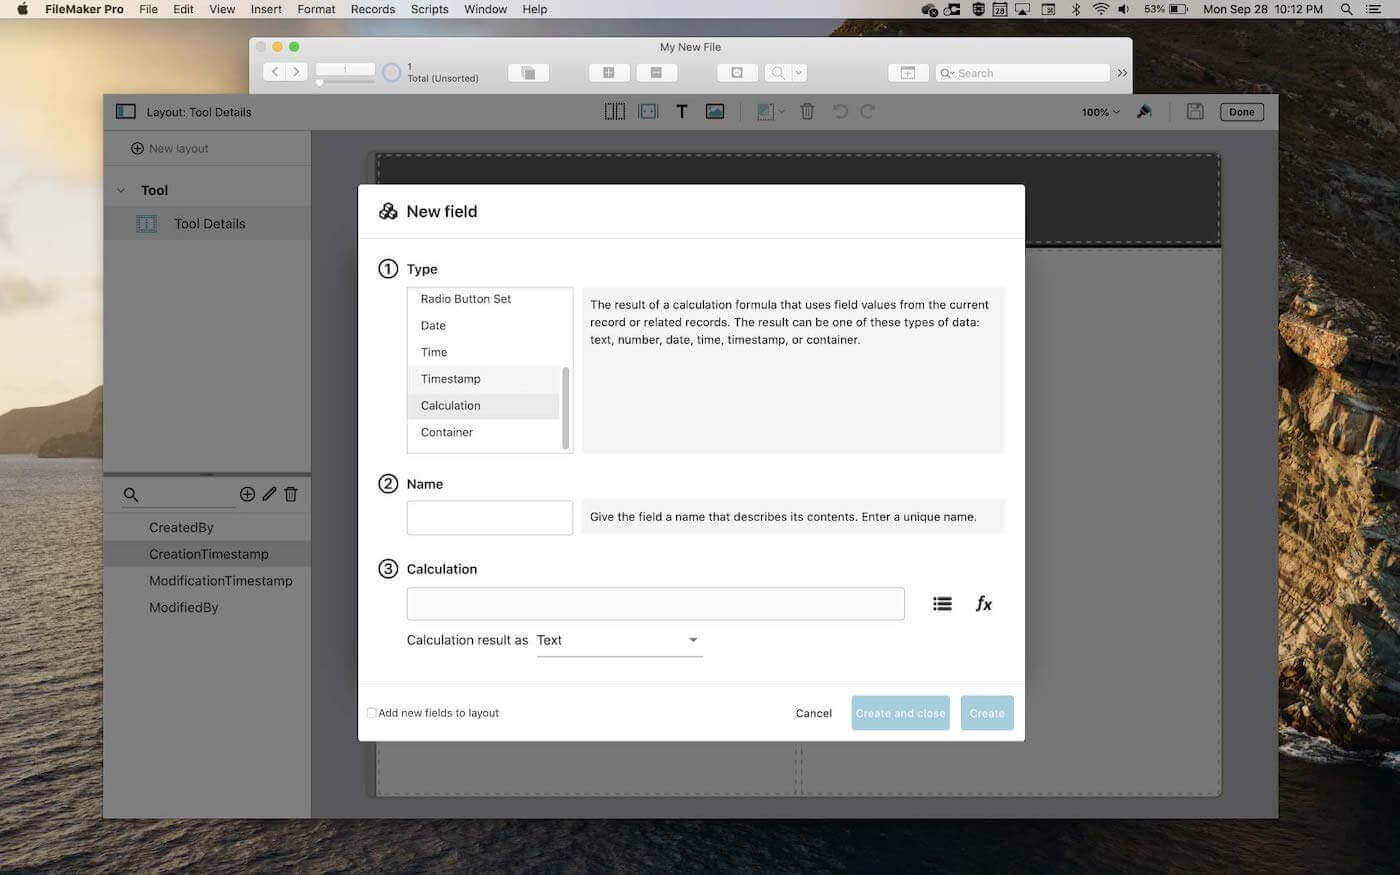Choose Time field type
This screenshot has width=1400, height=875.
coord(484,352)
